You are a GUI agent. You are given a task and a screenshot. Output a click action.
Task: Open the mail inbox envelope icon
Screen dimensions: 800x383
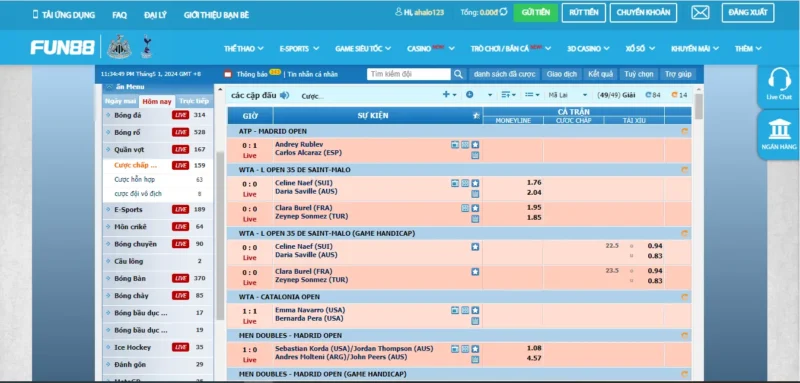coord(700,12)
